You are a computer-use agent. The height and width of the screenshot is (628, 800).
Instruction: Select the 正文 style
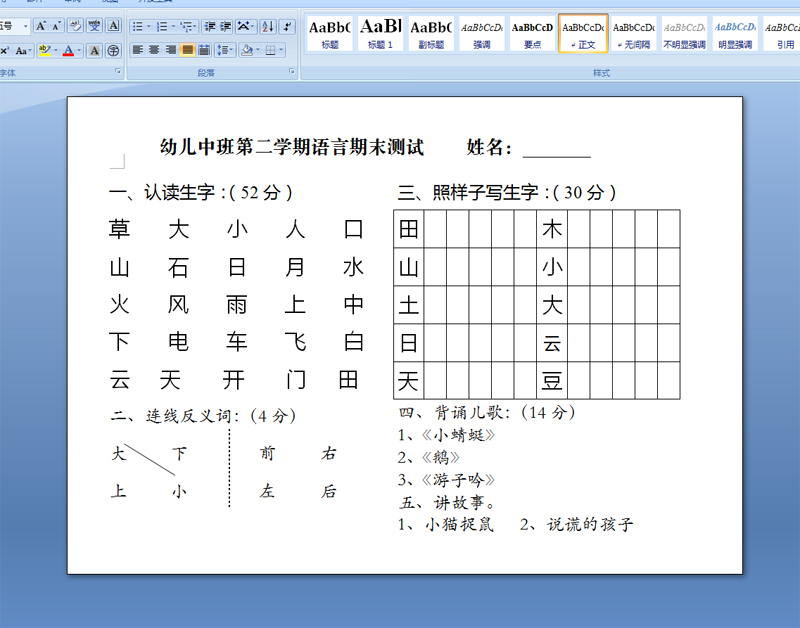(x=583, y=34)
